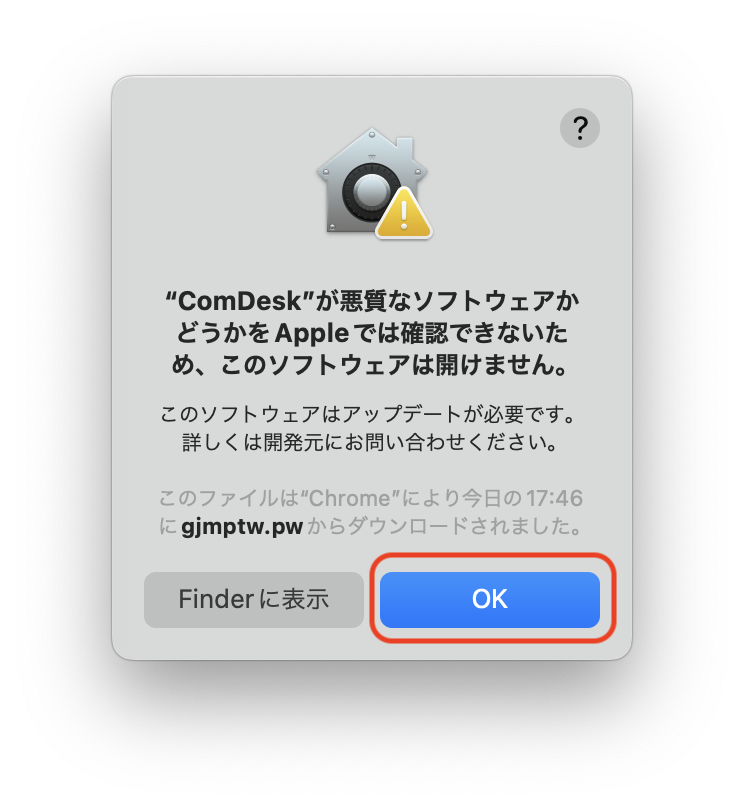
Task: Click the 17:46 download time text
Action: click(554, 499)
